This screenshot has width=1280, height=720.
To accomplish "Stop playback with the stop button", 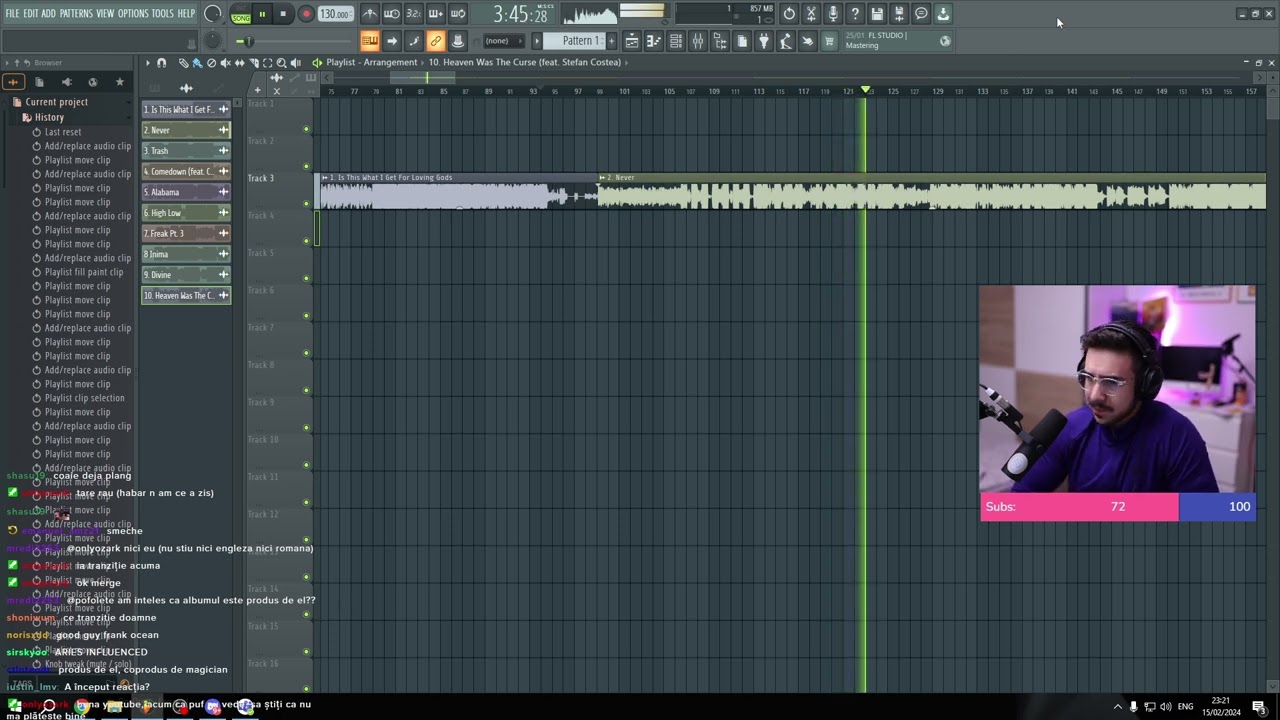I will pos(283,14).
